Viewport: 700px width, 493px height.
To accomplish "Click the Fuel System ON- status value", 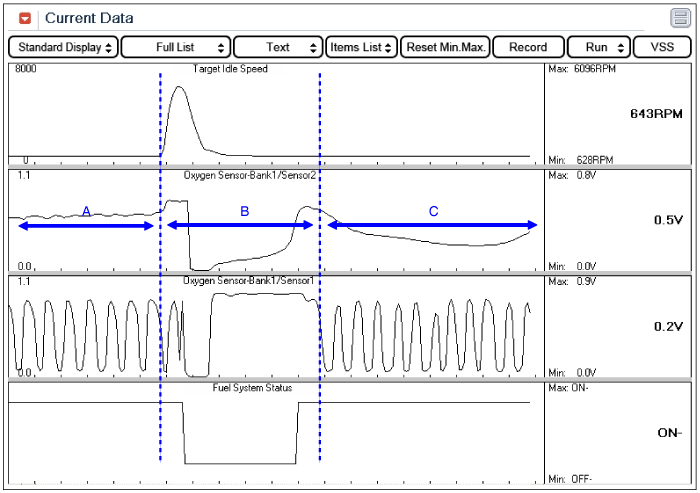I will pos(670,433).
